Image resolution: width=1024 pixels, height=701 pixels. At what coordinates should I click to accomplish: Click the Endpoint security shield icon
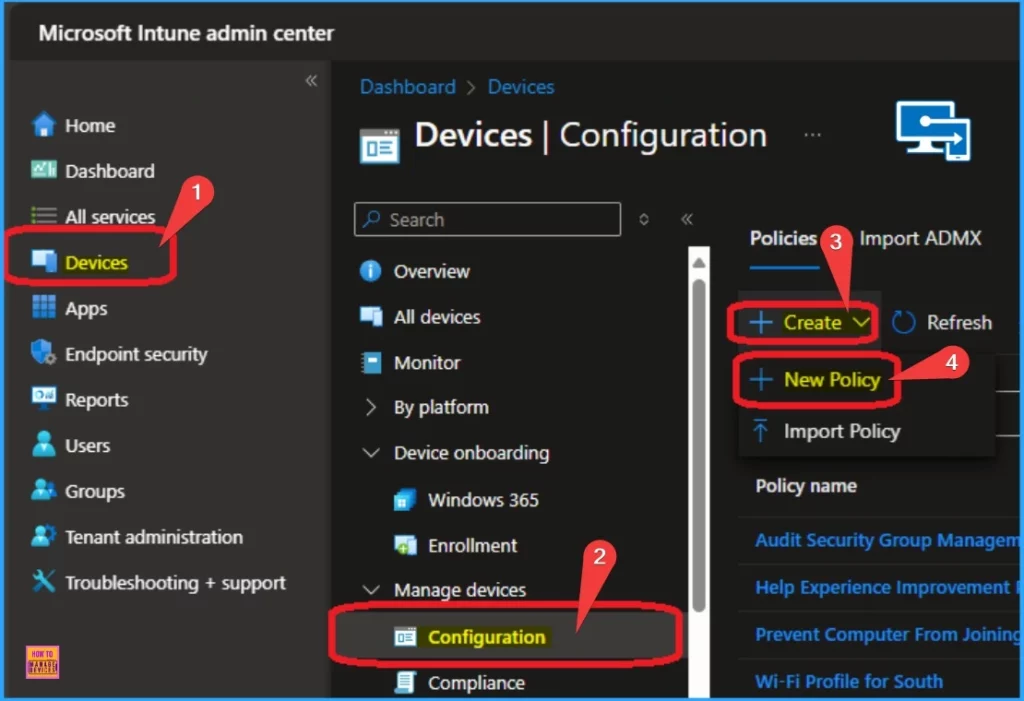[43, 353]
